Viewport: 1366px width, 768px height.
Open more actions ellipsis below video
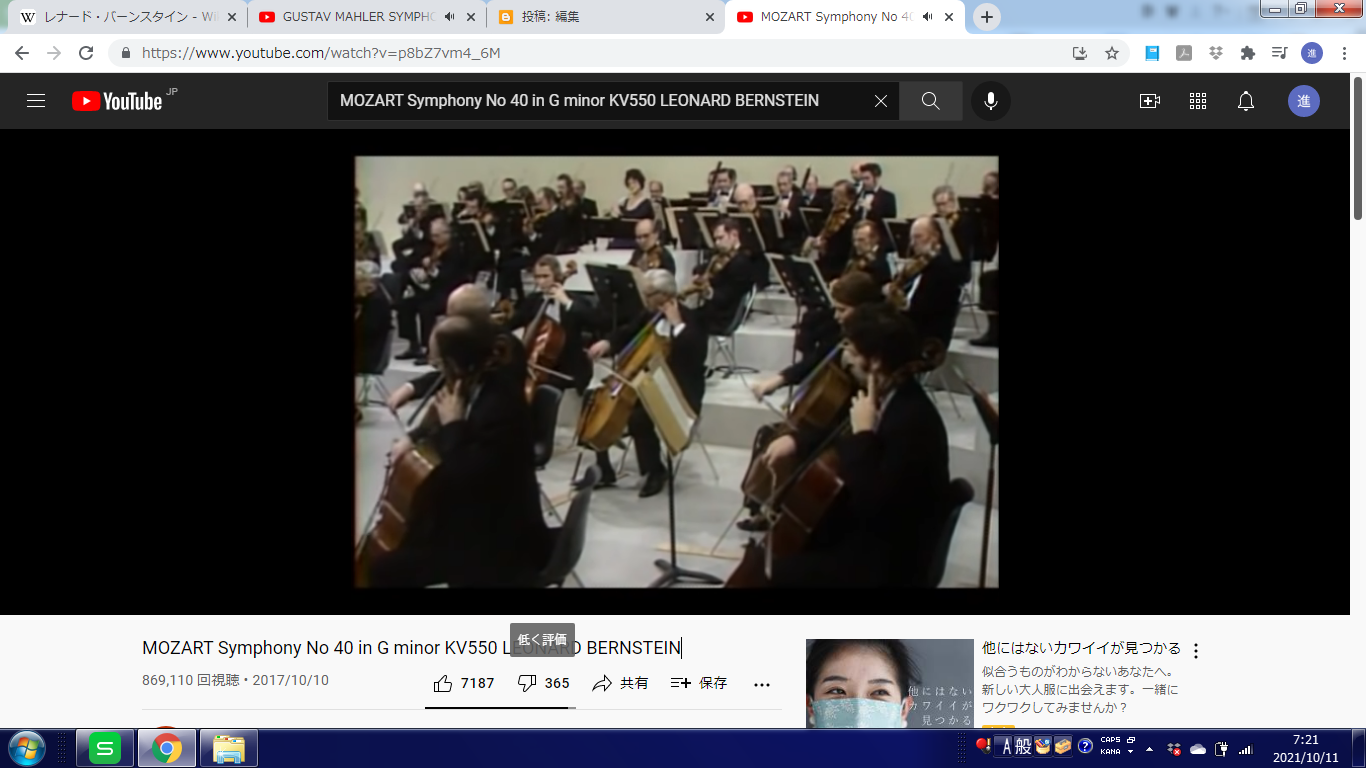[x=762, y=684]
